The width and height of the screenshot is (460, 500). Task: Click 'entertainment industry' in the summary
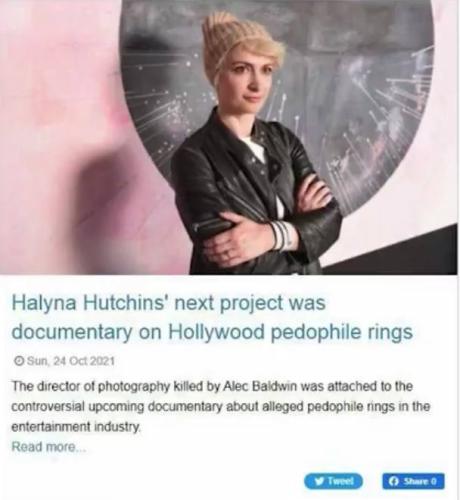(x=76, y=427)
